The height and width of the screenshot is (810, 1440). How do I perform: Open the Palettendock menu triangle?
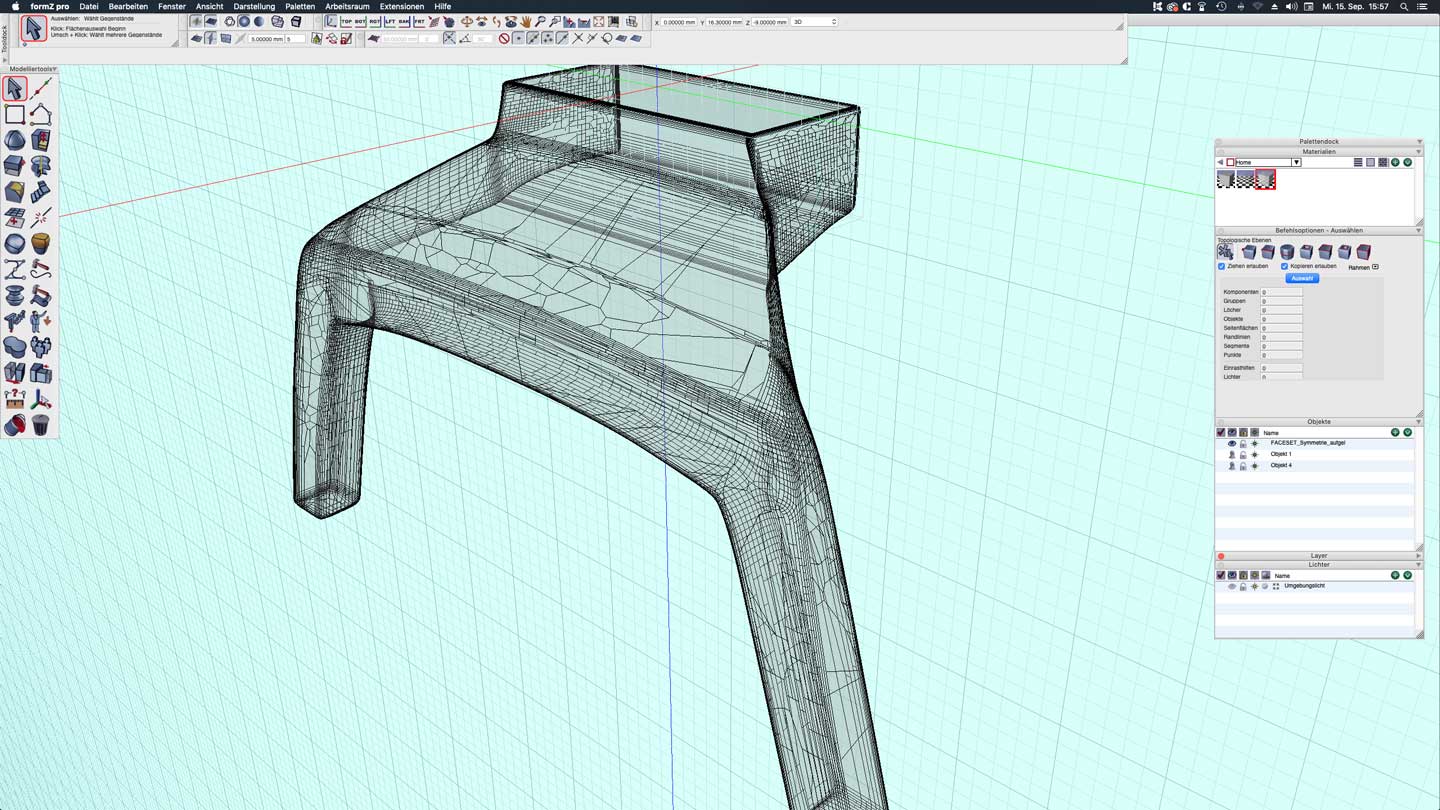coord(1418,142)
